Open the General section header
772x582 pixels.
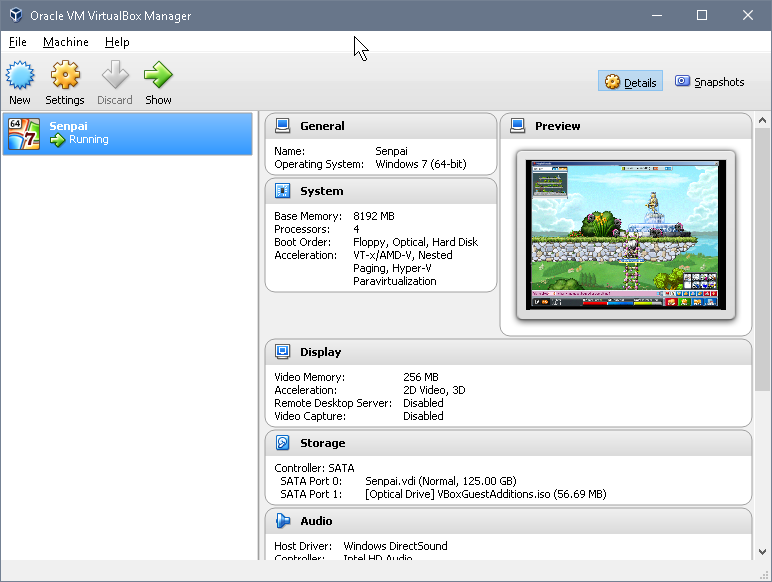click(x=381, y=126)
